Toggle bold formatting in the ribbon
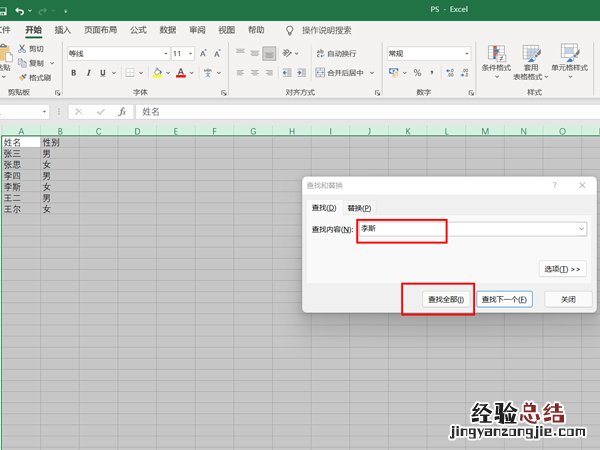This screenshot has height=450, width=600. [74, 73]
